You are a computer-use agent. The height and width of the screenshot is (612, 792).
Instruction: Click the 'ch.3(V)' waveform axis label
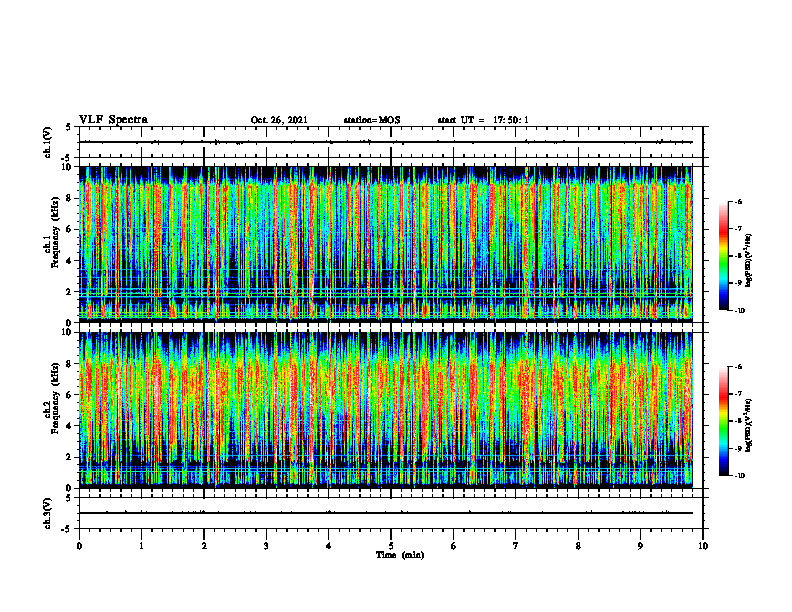coord(48,513)
